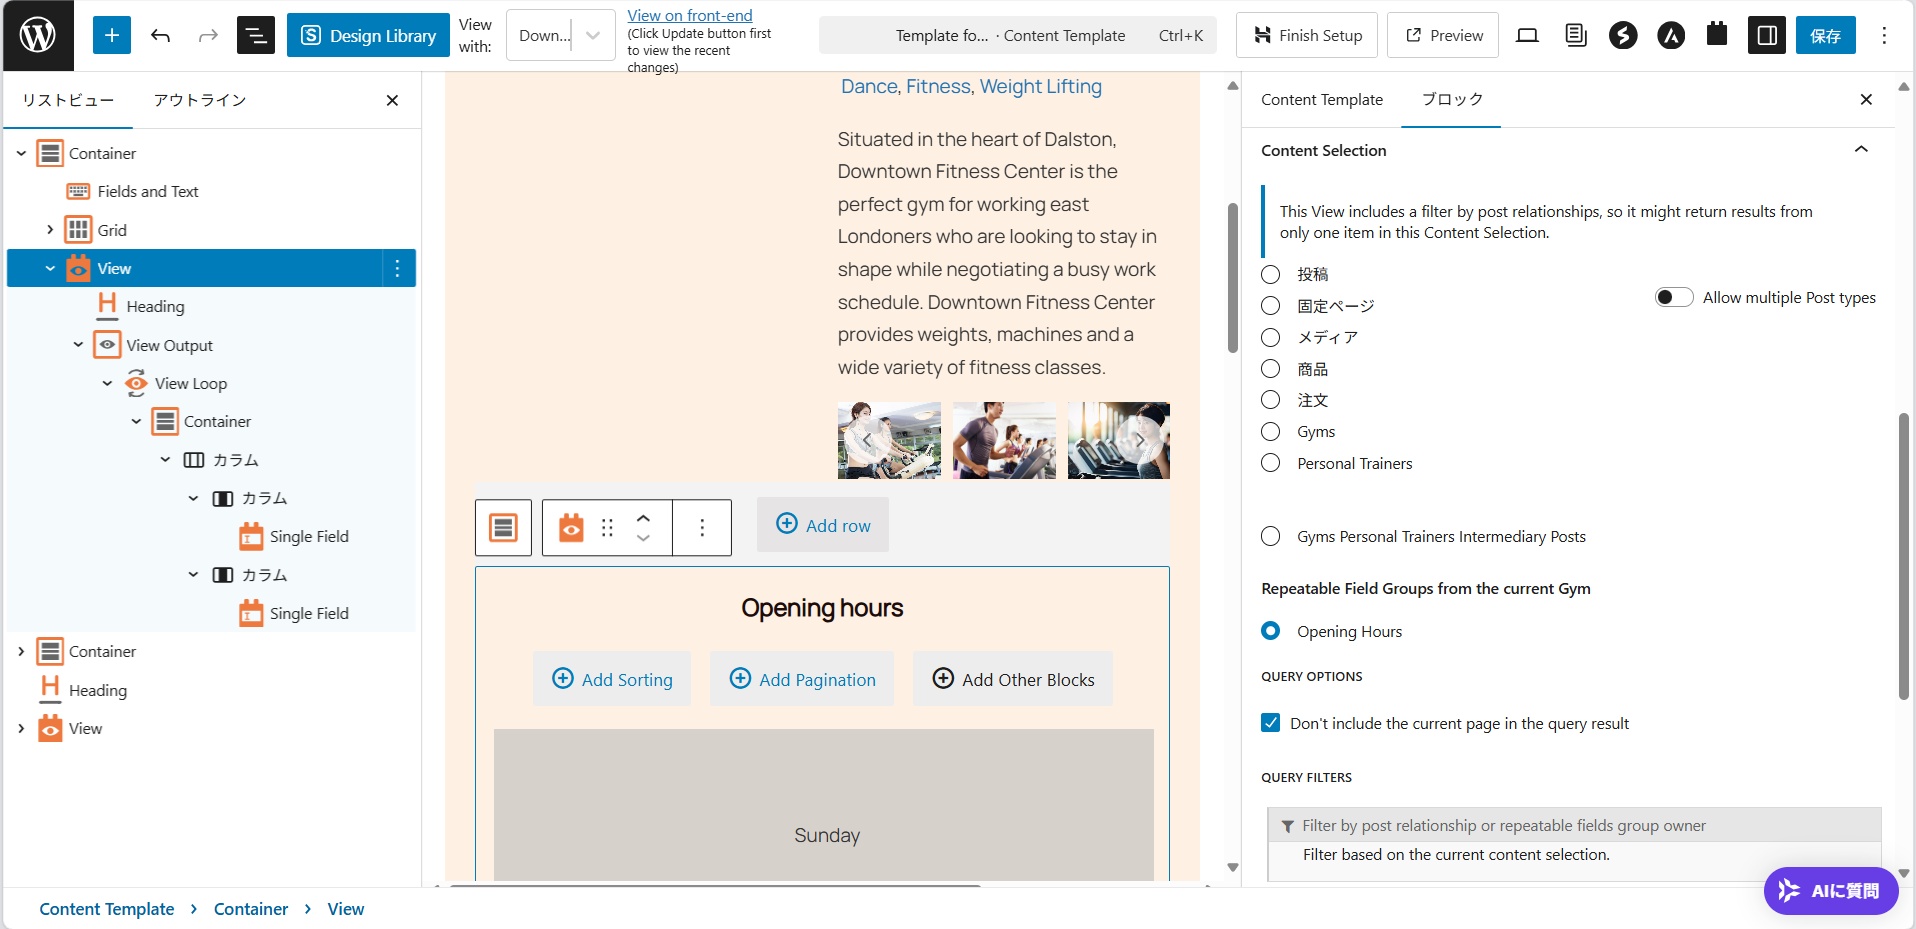
Task: Collapse the Content Selection section
Action: click(1861, 150)
